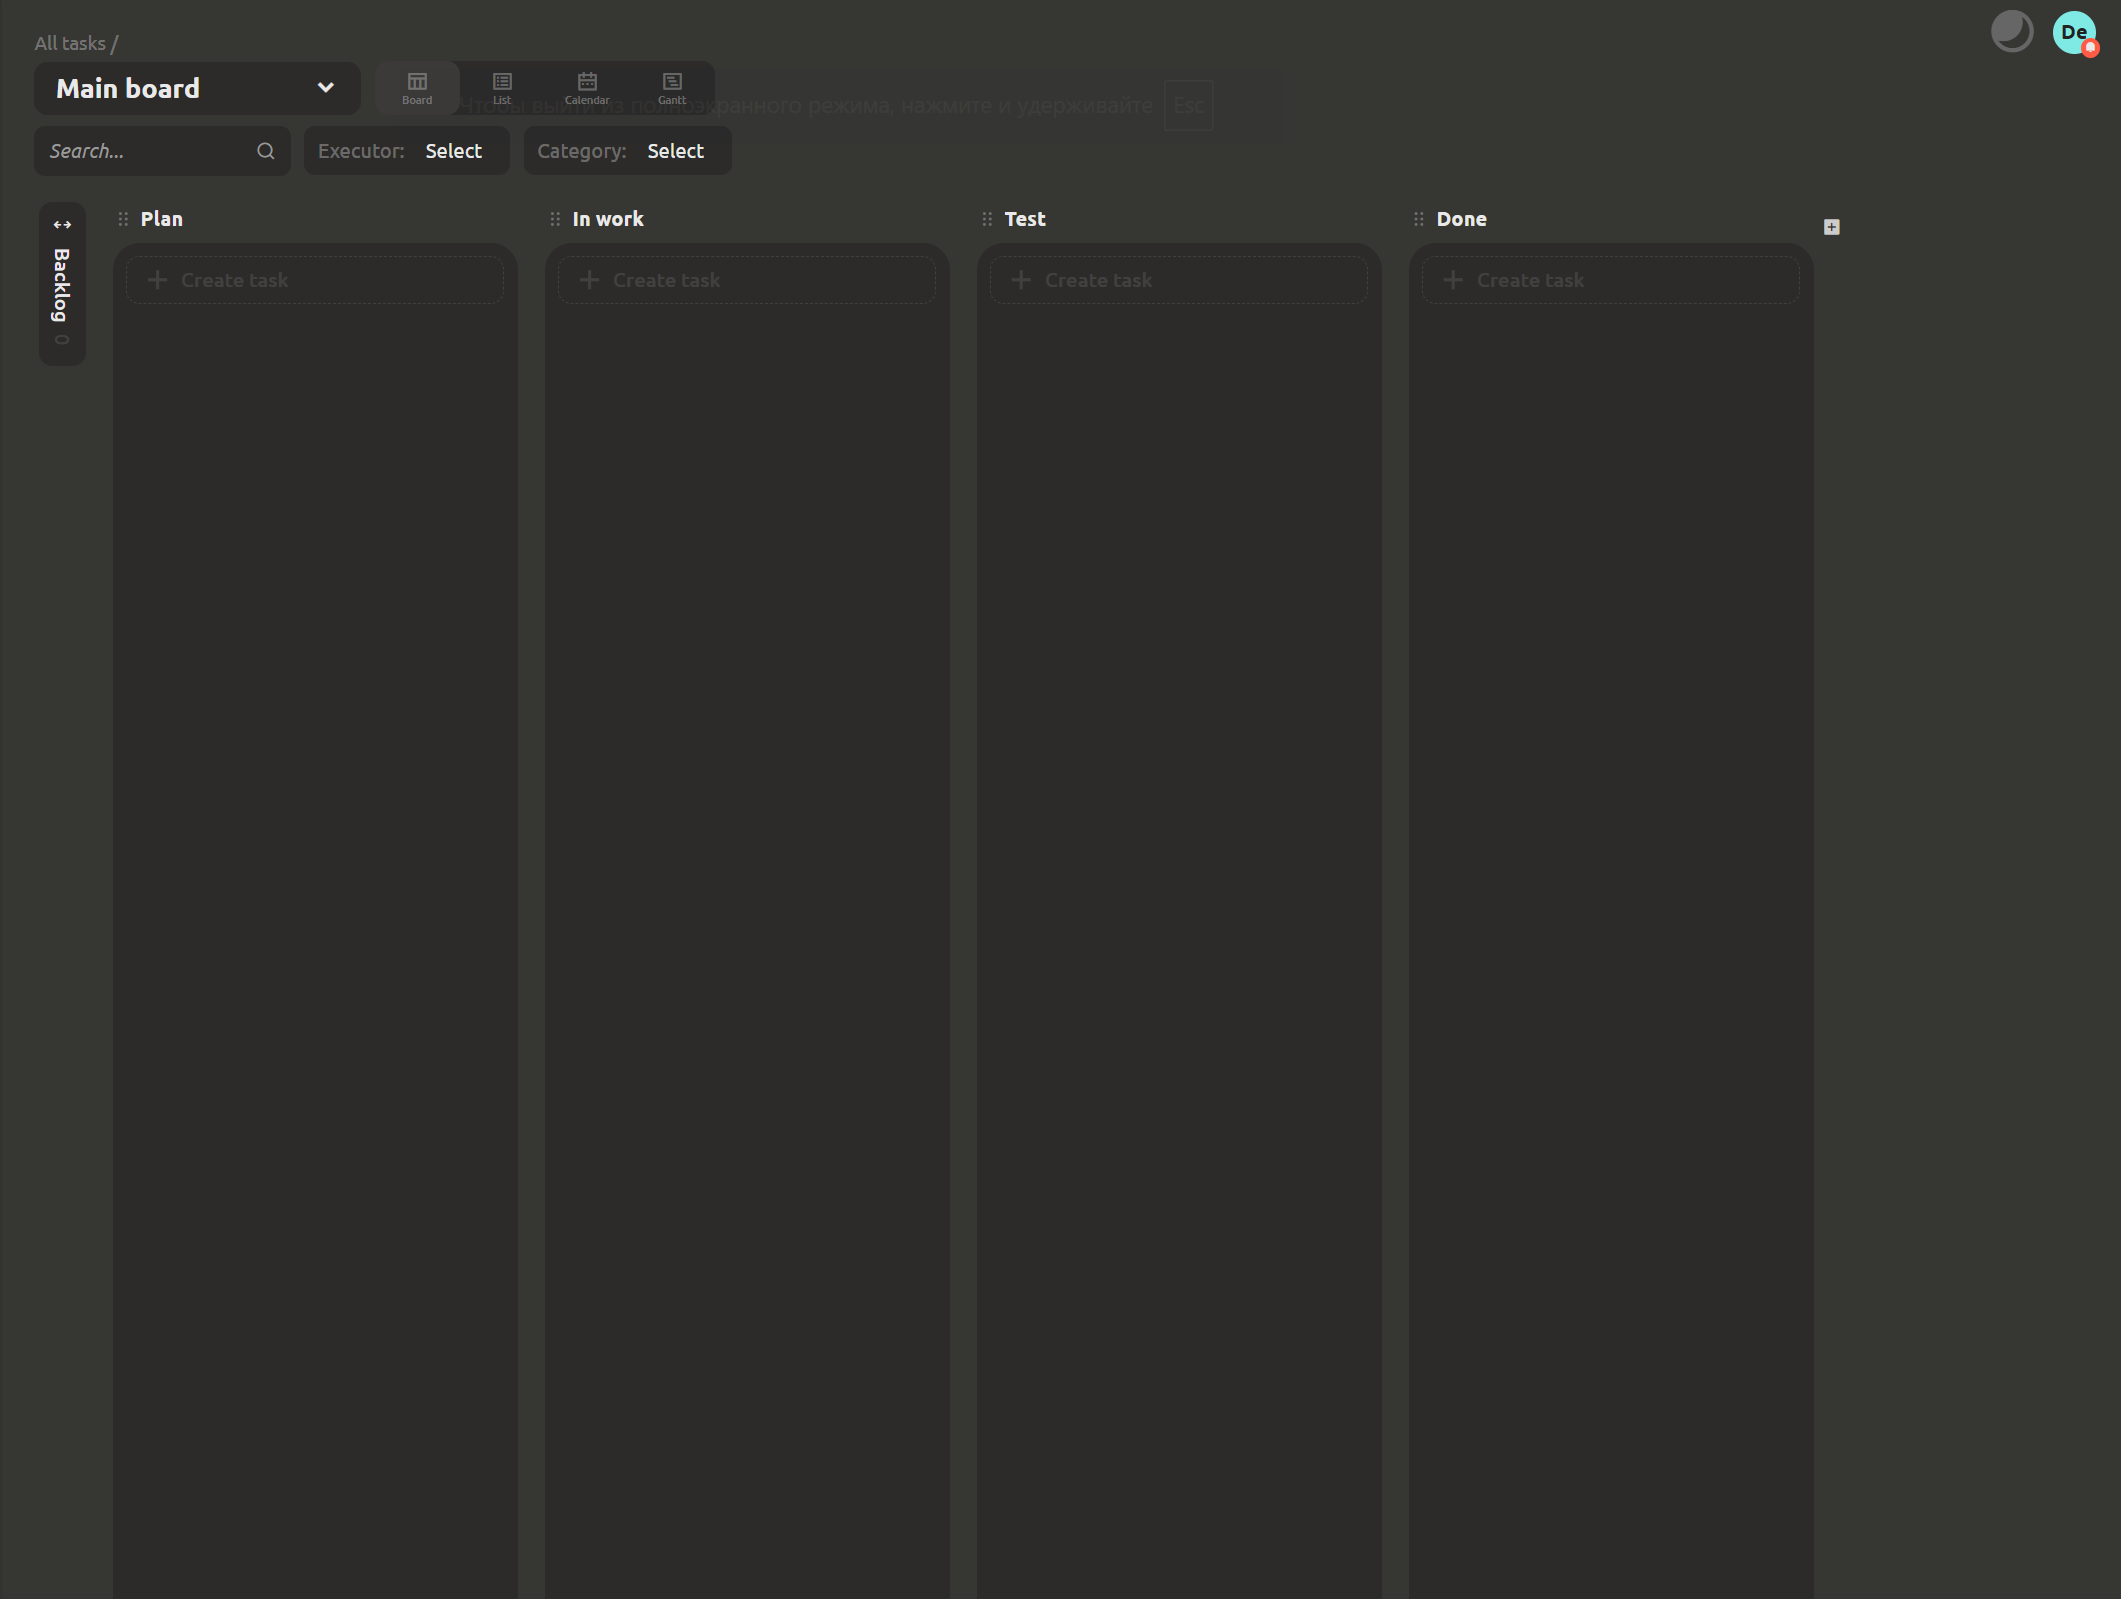Switch to the List view tab
2121x1599 pixels.
click(x=502, y=88)
